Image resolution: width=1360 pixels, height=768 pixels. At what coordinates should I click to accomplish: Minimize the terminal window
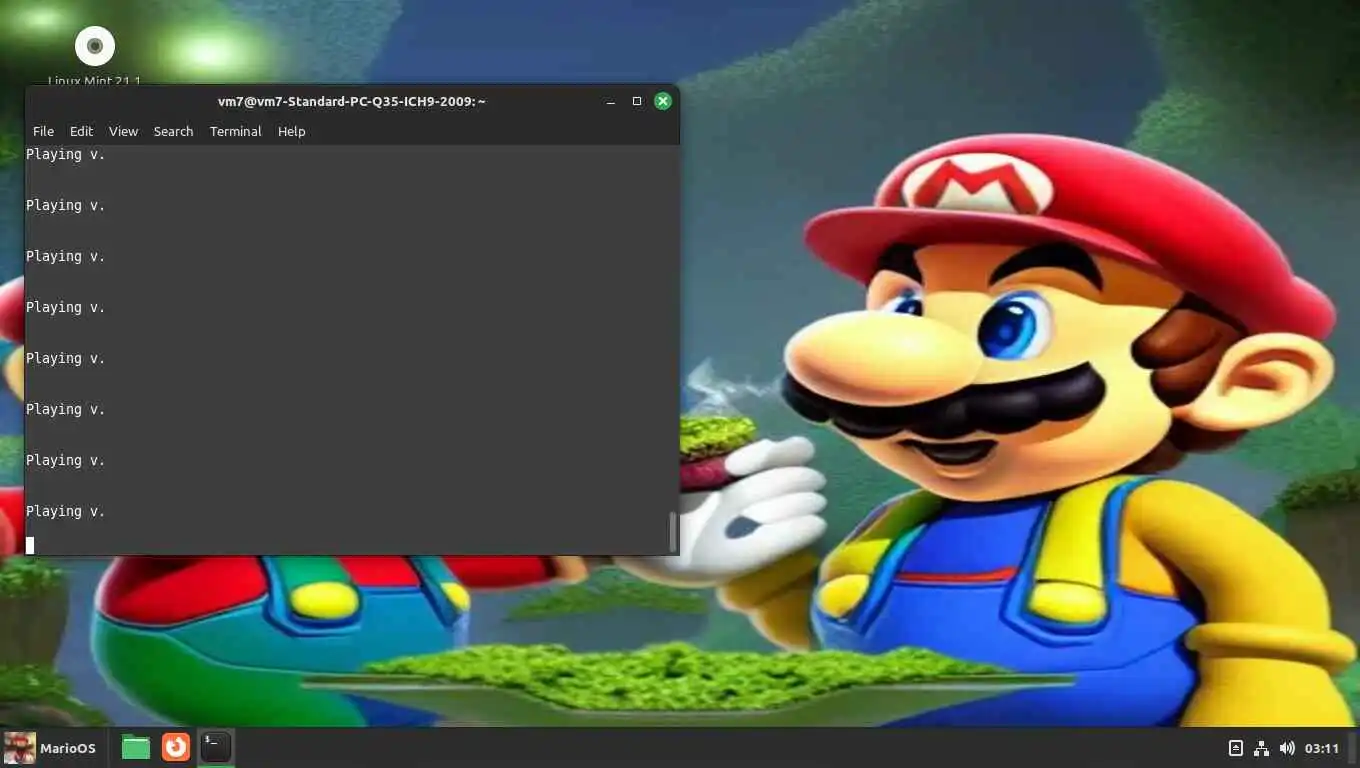[610, 101]
